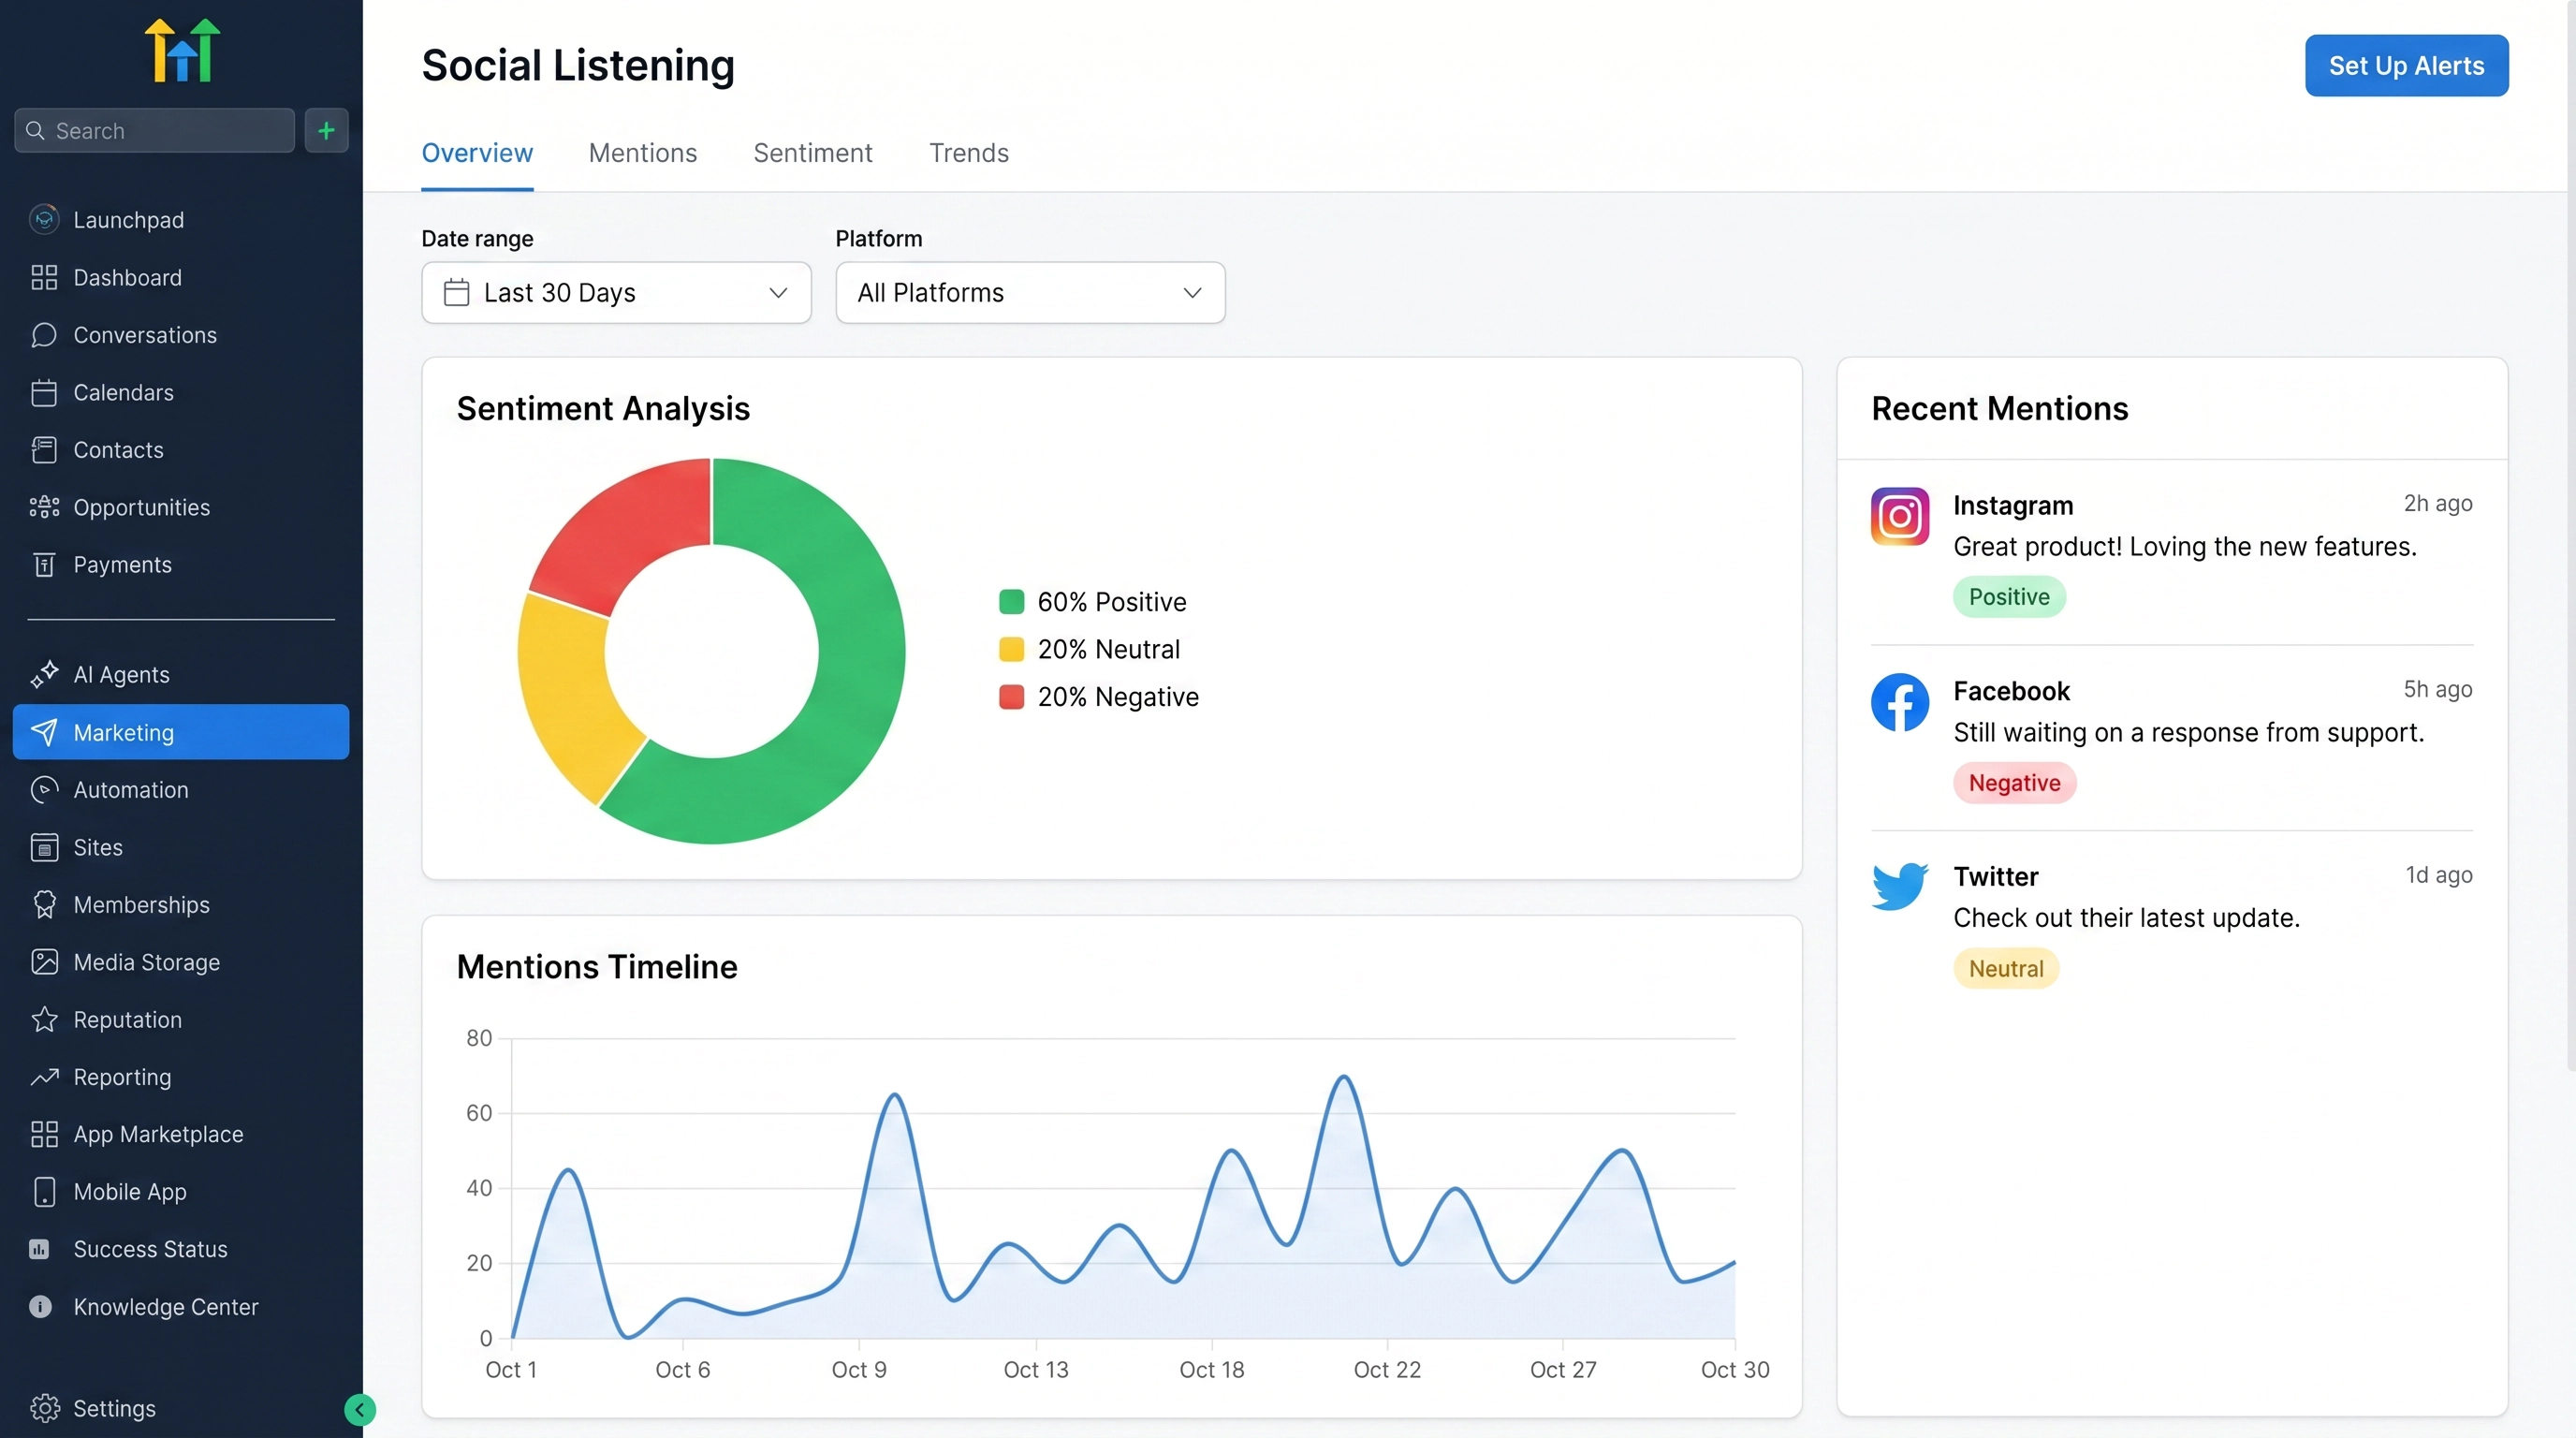Click the Facebook logo in Recent Mentions
Viewport: 2576px width, 1438px height.
(x=1900, y=702)
